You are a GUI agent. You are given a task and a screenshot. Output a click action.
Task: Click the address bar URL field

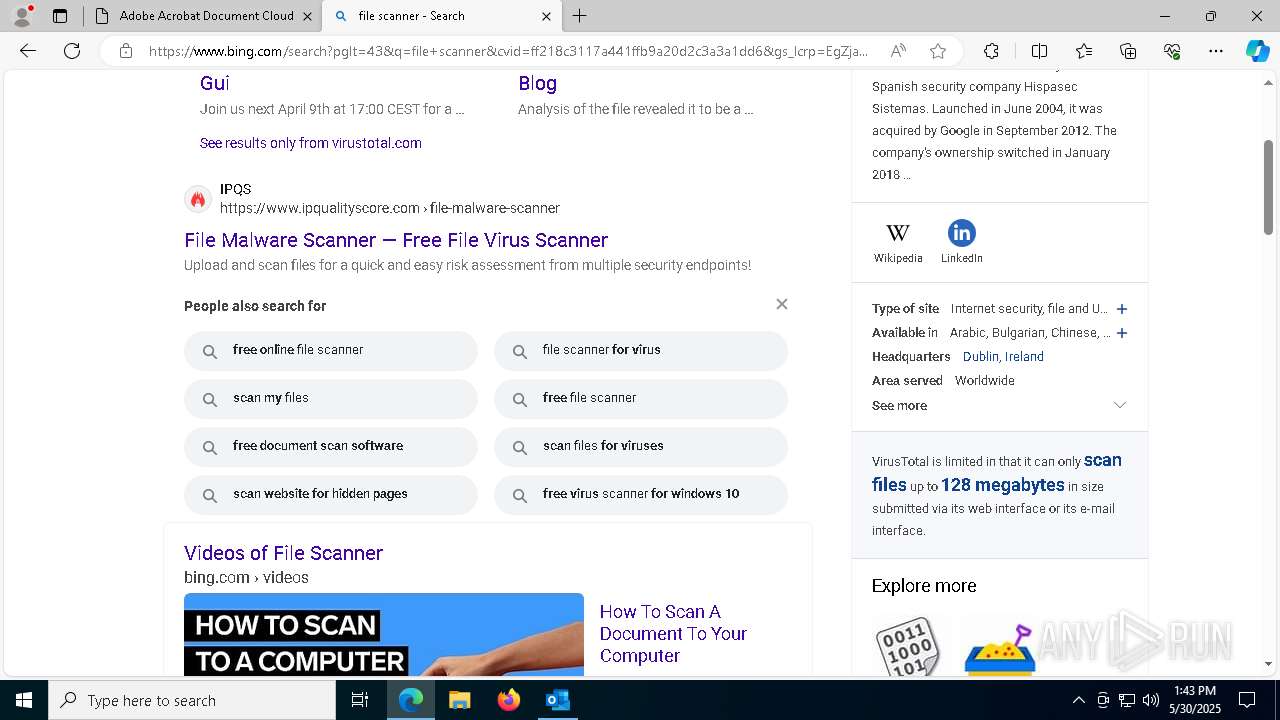pyautogui.click(x=508, y=51)
